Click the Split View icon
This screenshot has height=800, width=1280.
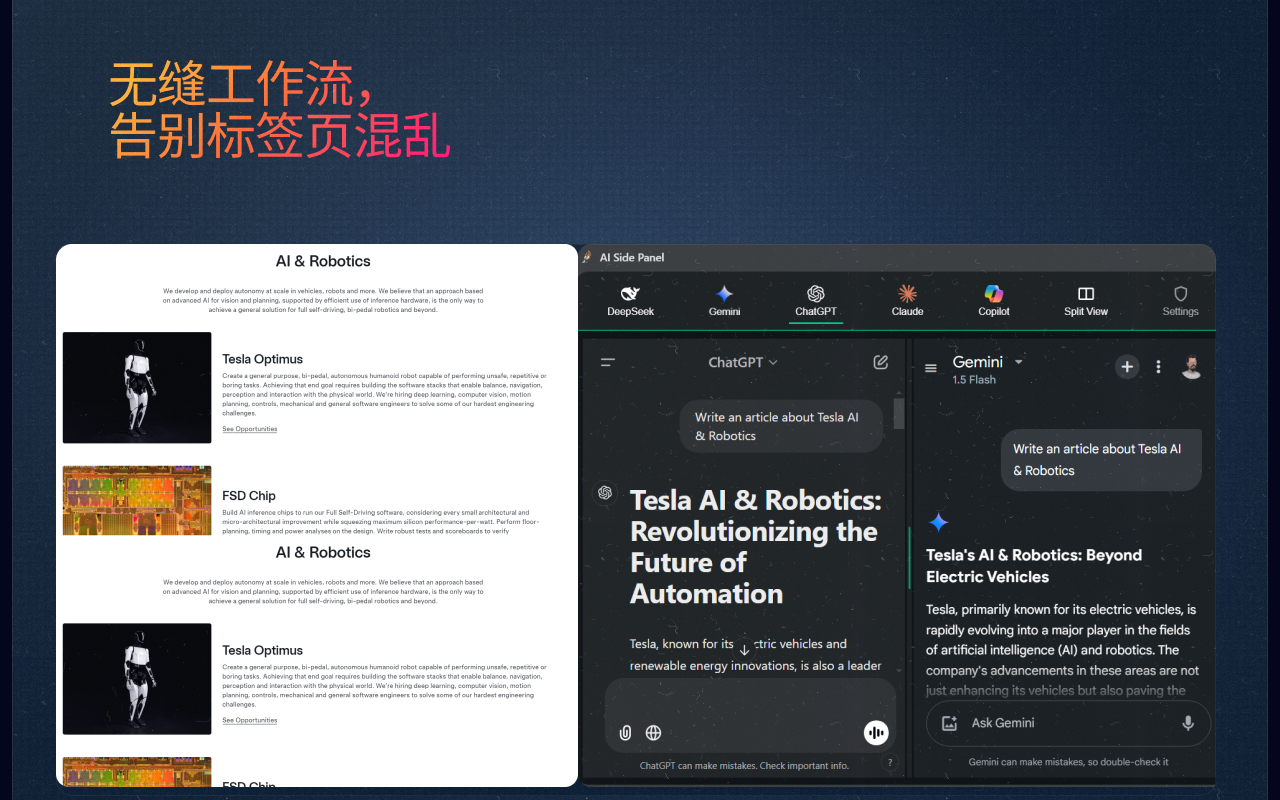(x=1085, y=295)
